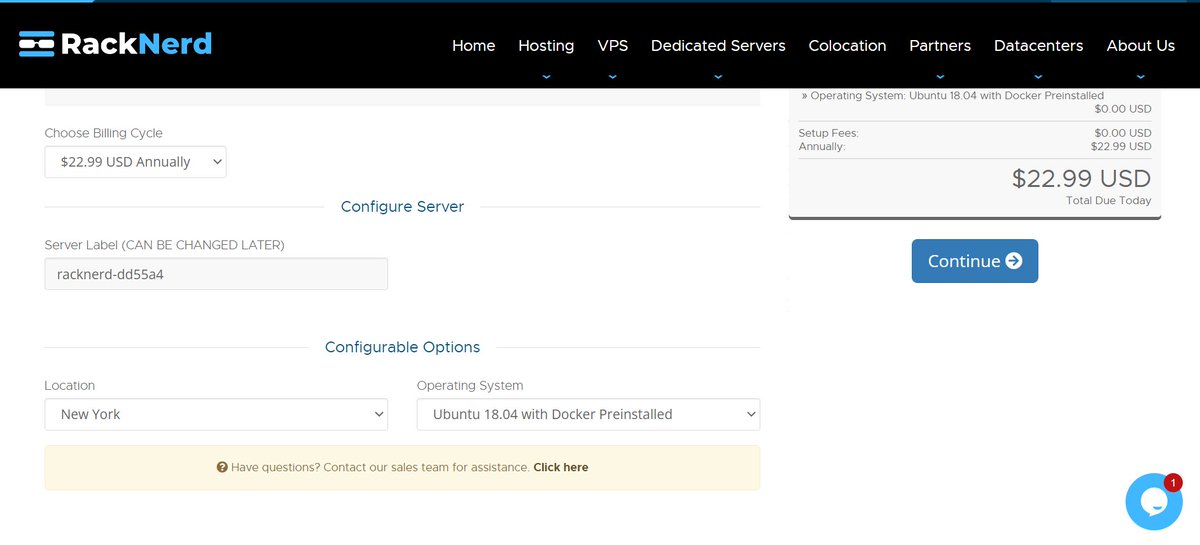
Task: Open the About Us menu
Action: (x=1140, y=45)
